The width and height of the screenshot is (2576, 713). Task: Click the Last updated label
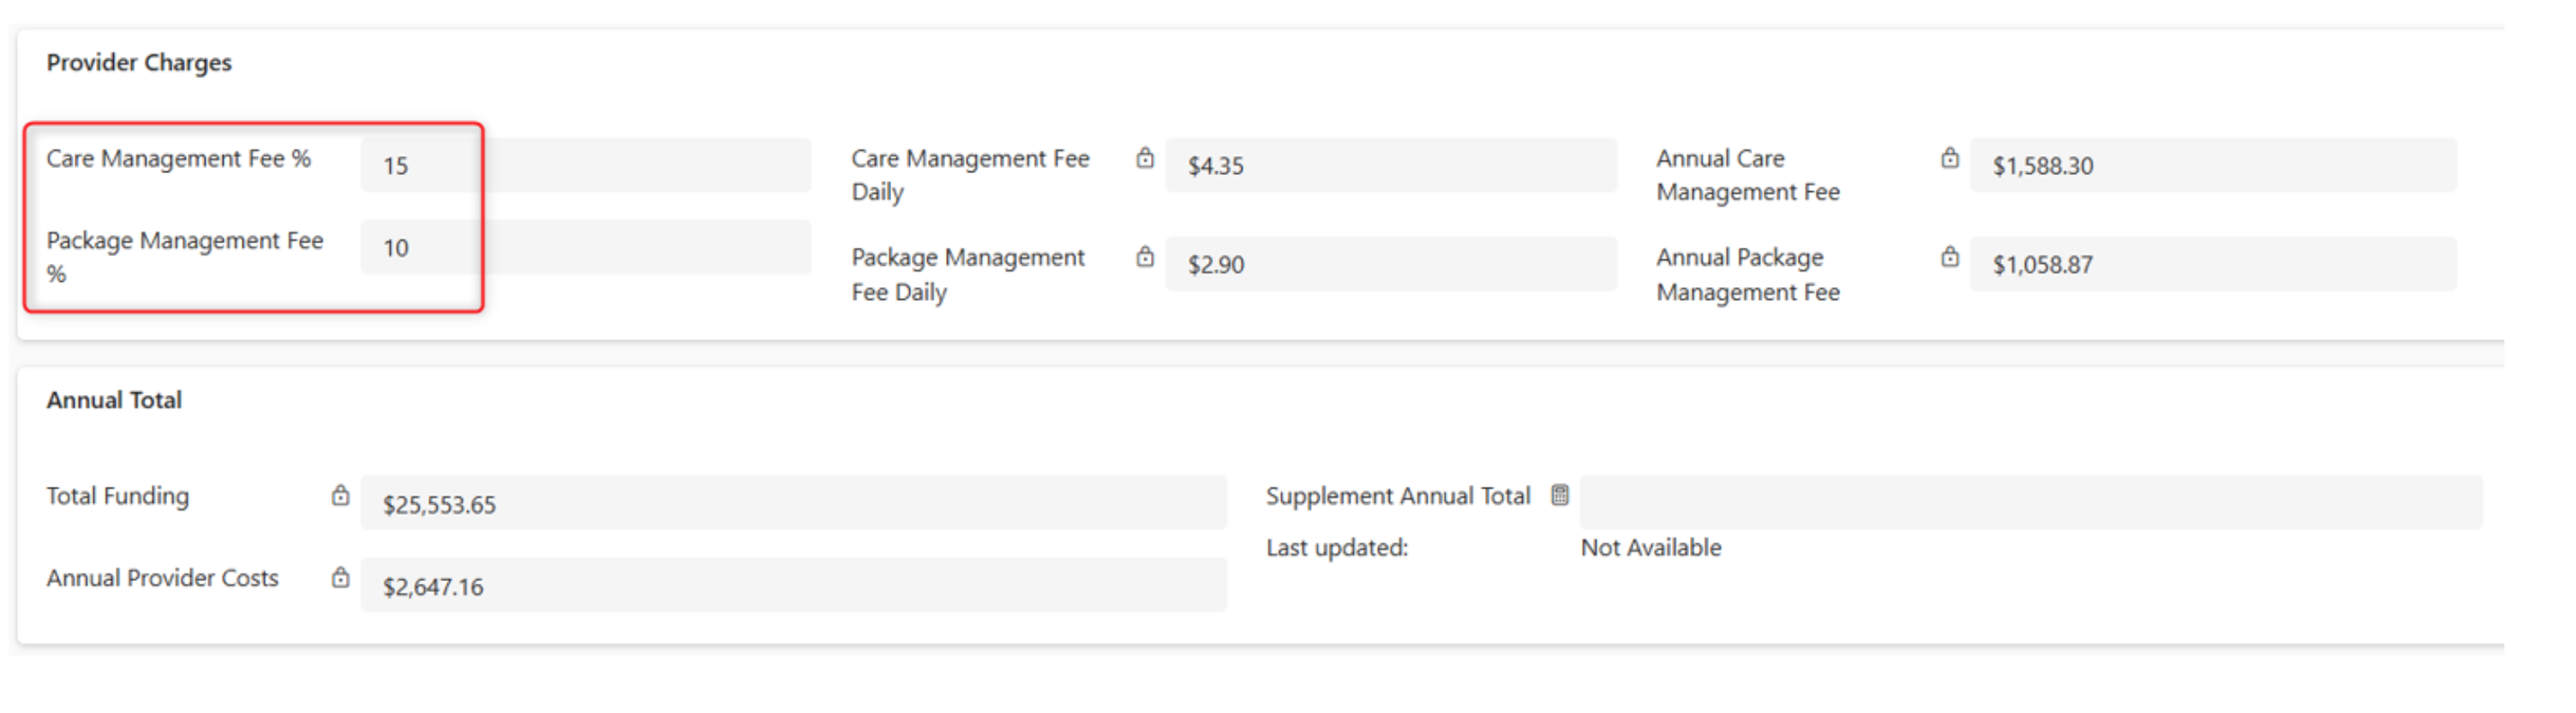[x=1336, y=548]
